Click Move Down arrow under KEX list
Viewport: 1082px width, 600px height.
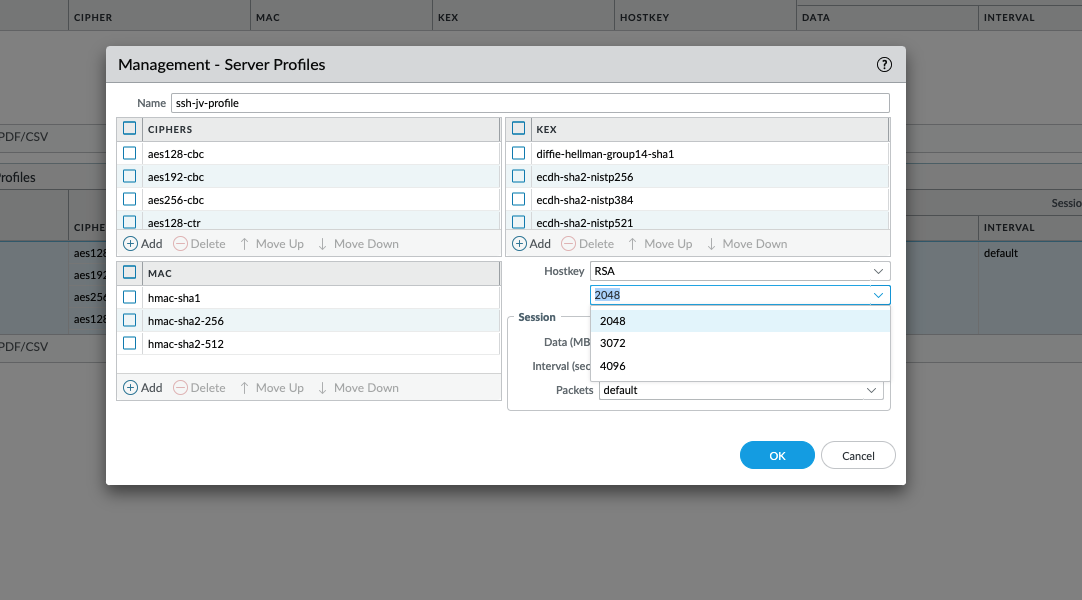tap(711, 244)
